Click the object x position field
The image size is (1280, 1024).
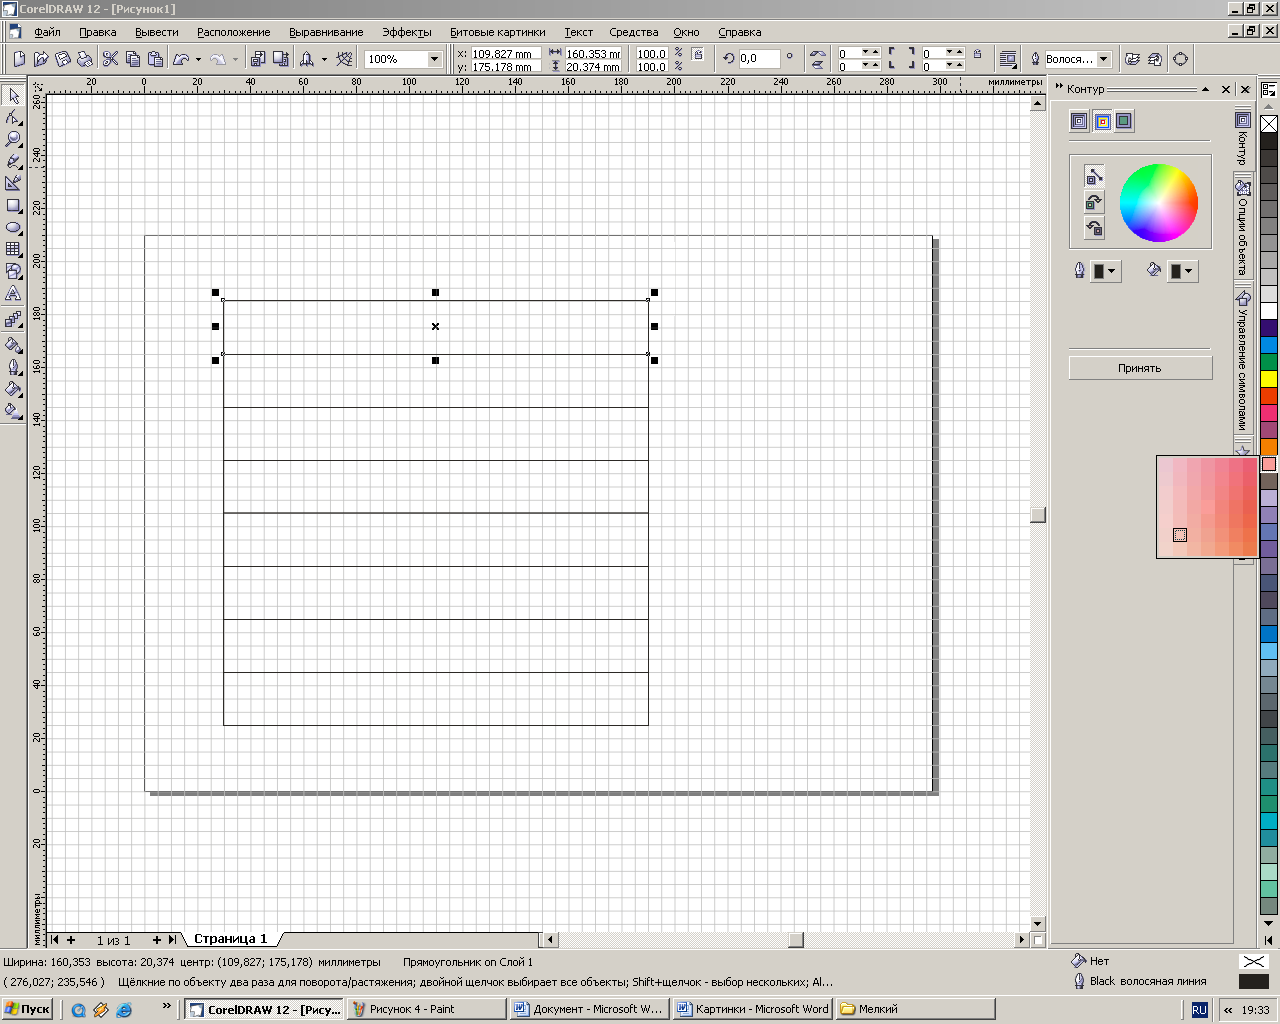pyautogui.click(x=505, y=54)
